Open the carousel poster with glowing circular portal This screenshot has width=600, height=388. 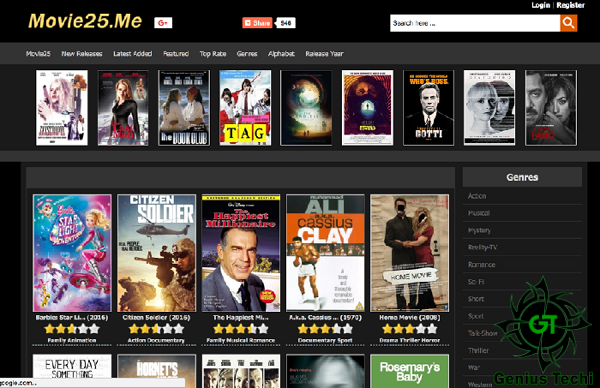(x=306, y=108)
